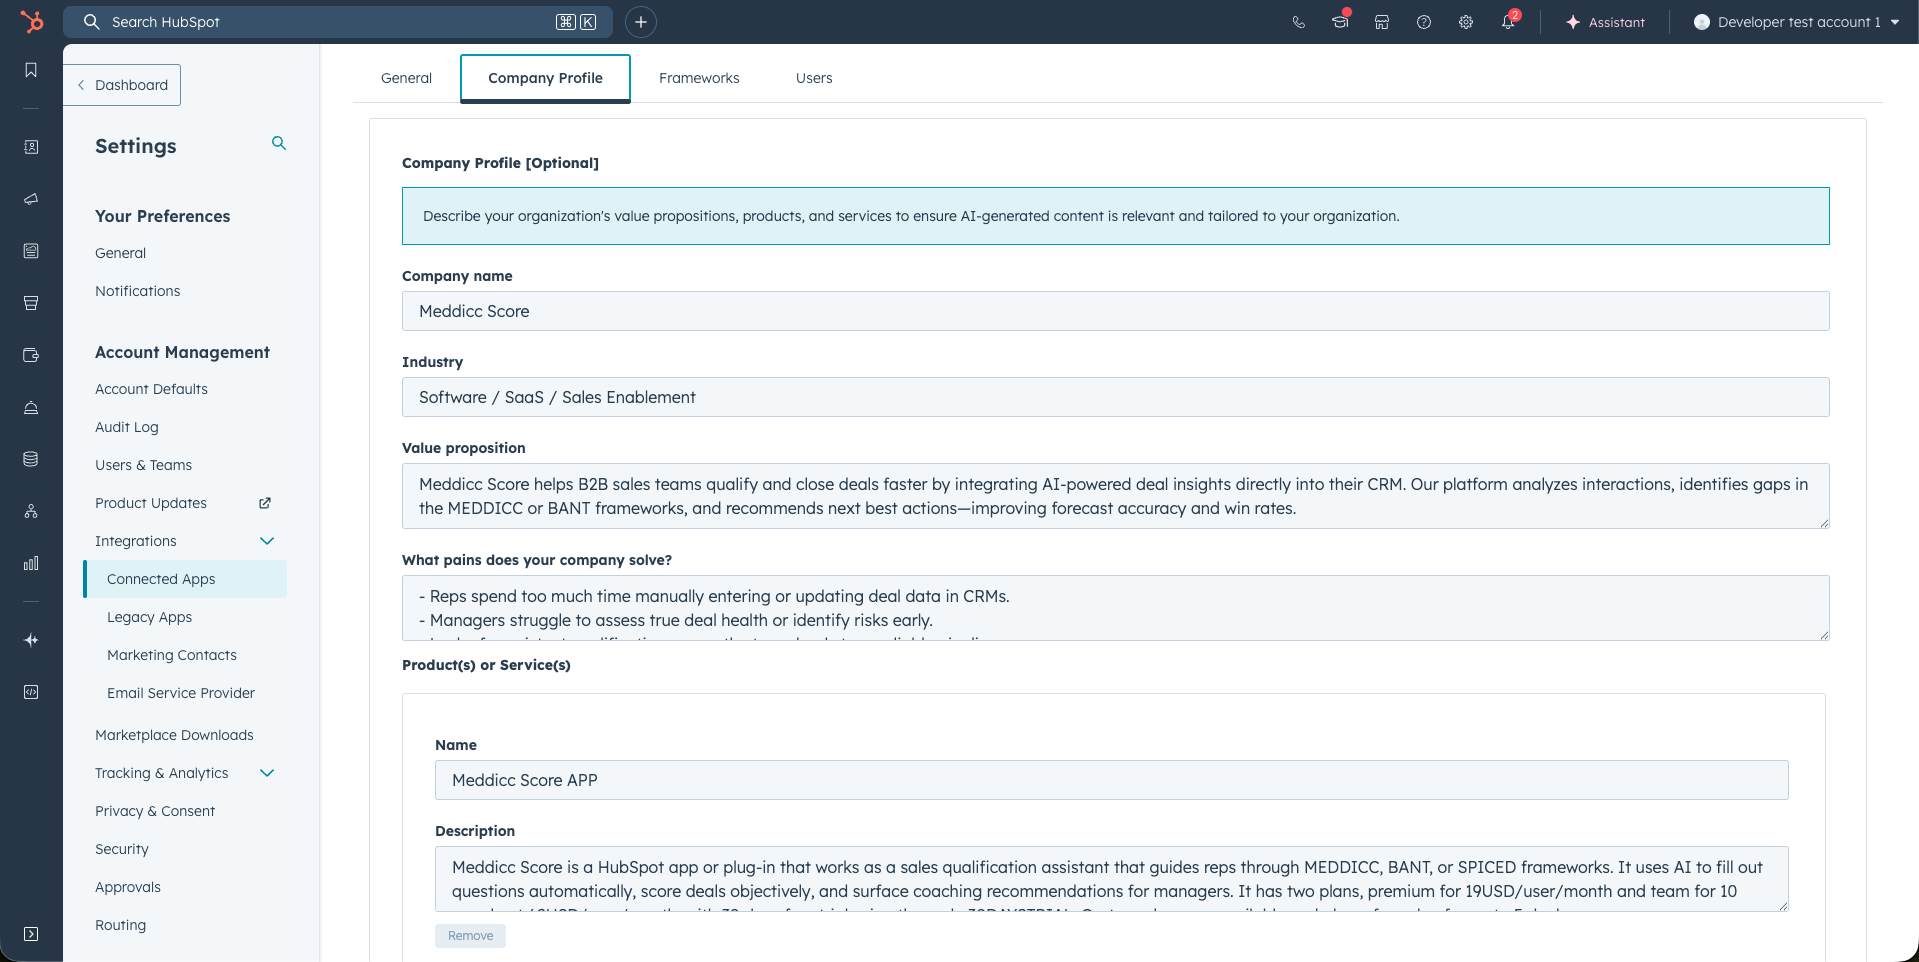The image size is (1919, 962).
Task: Click the help question mark icon
Action: pos(1424,22)
